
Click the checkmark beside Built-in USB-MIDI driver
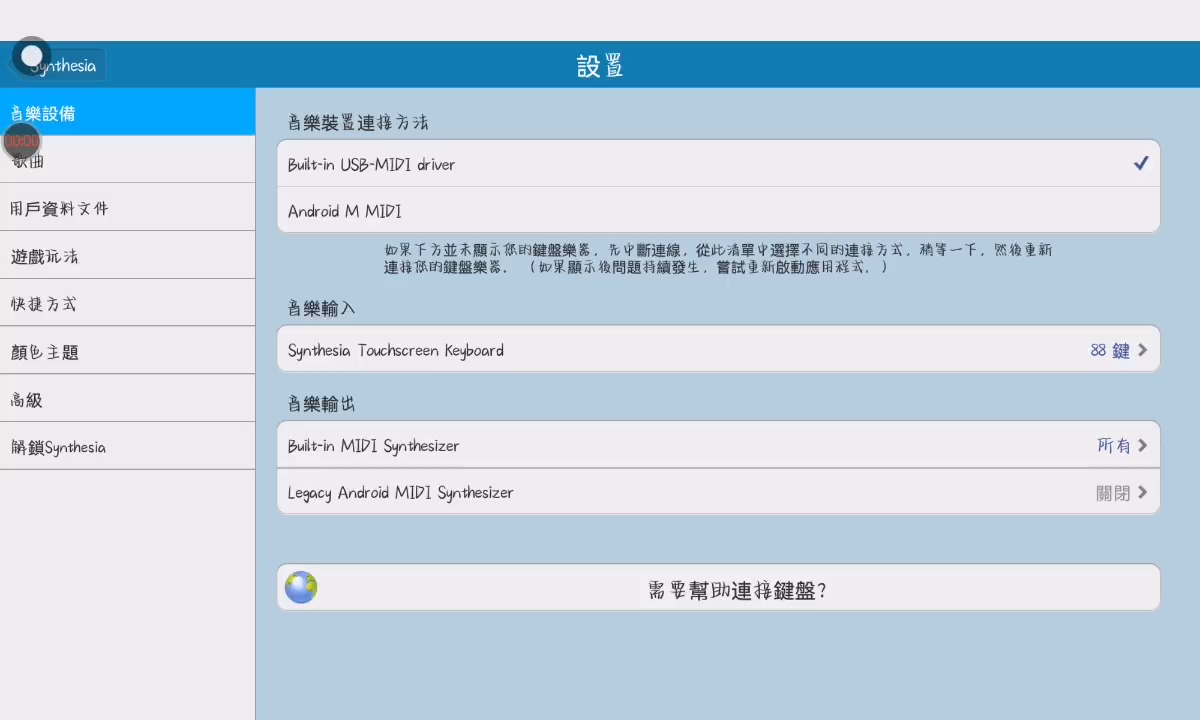1140,164
